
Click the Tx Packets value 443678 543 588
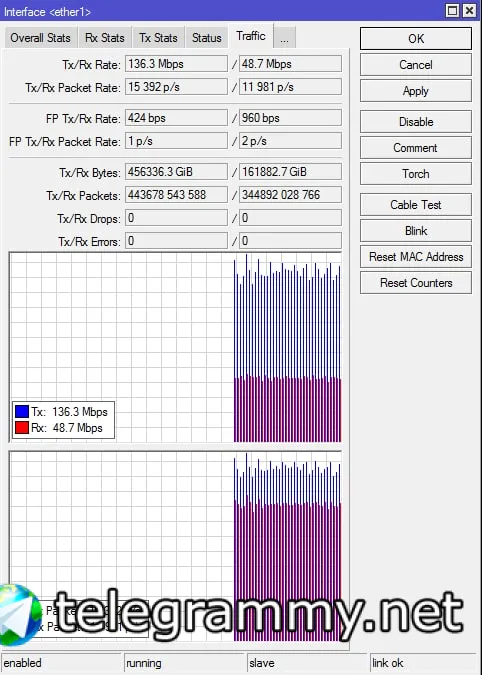tap(176, 195)
